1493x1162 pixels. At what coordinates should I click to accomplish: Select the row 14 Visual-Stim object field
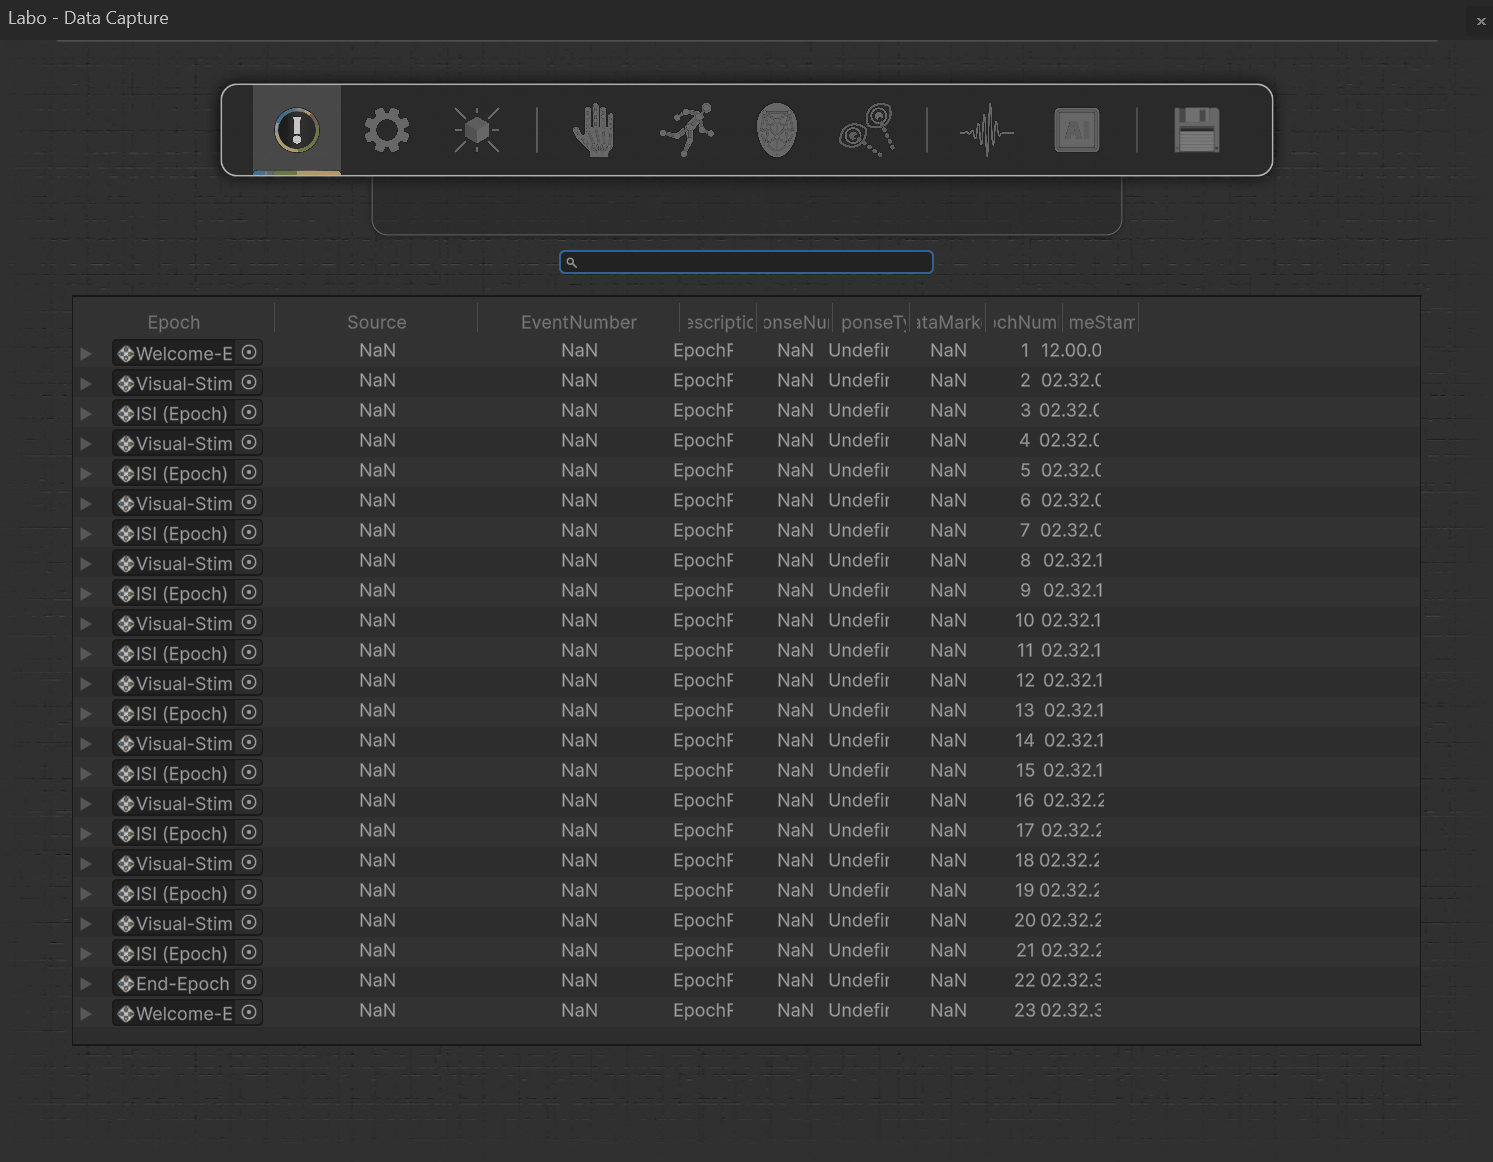187,743
